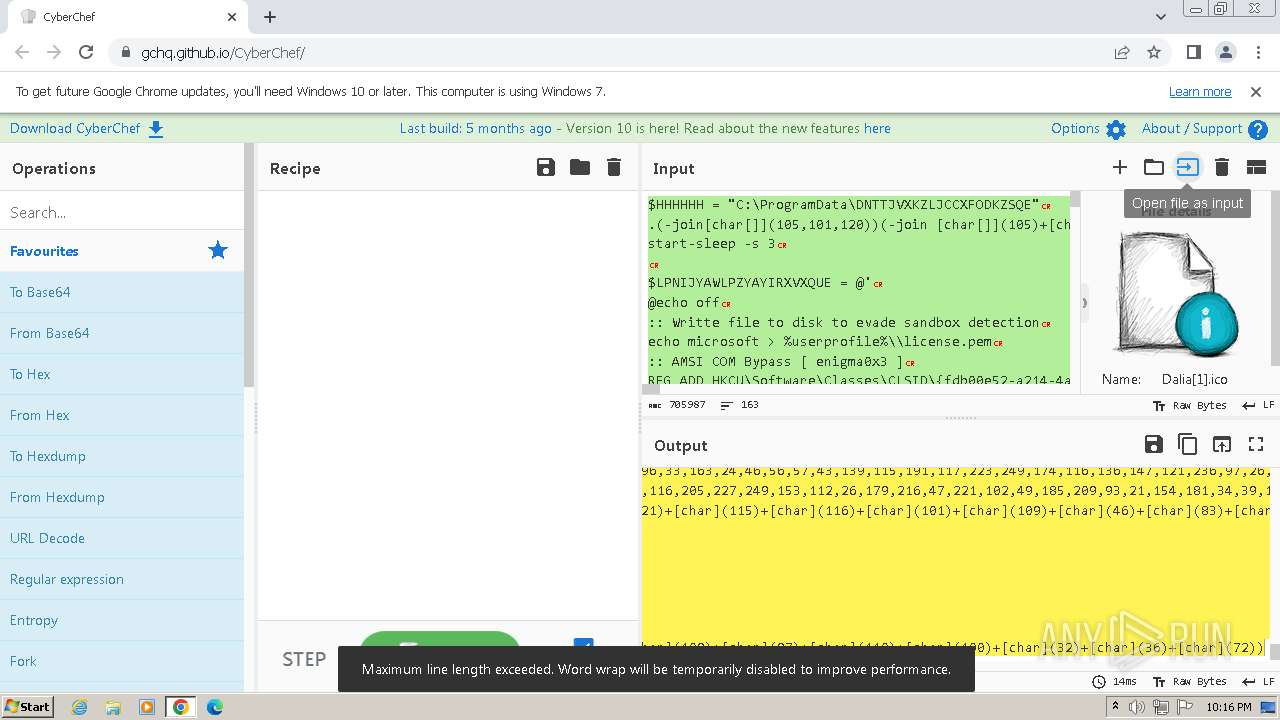Click the new features here link

877,129
